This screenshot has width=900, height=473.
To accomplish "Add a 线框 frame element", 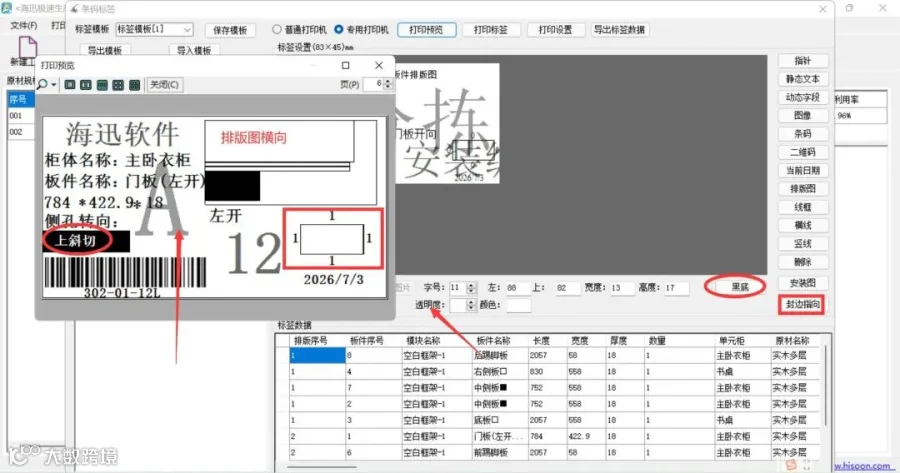I will point(802,207).
